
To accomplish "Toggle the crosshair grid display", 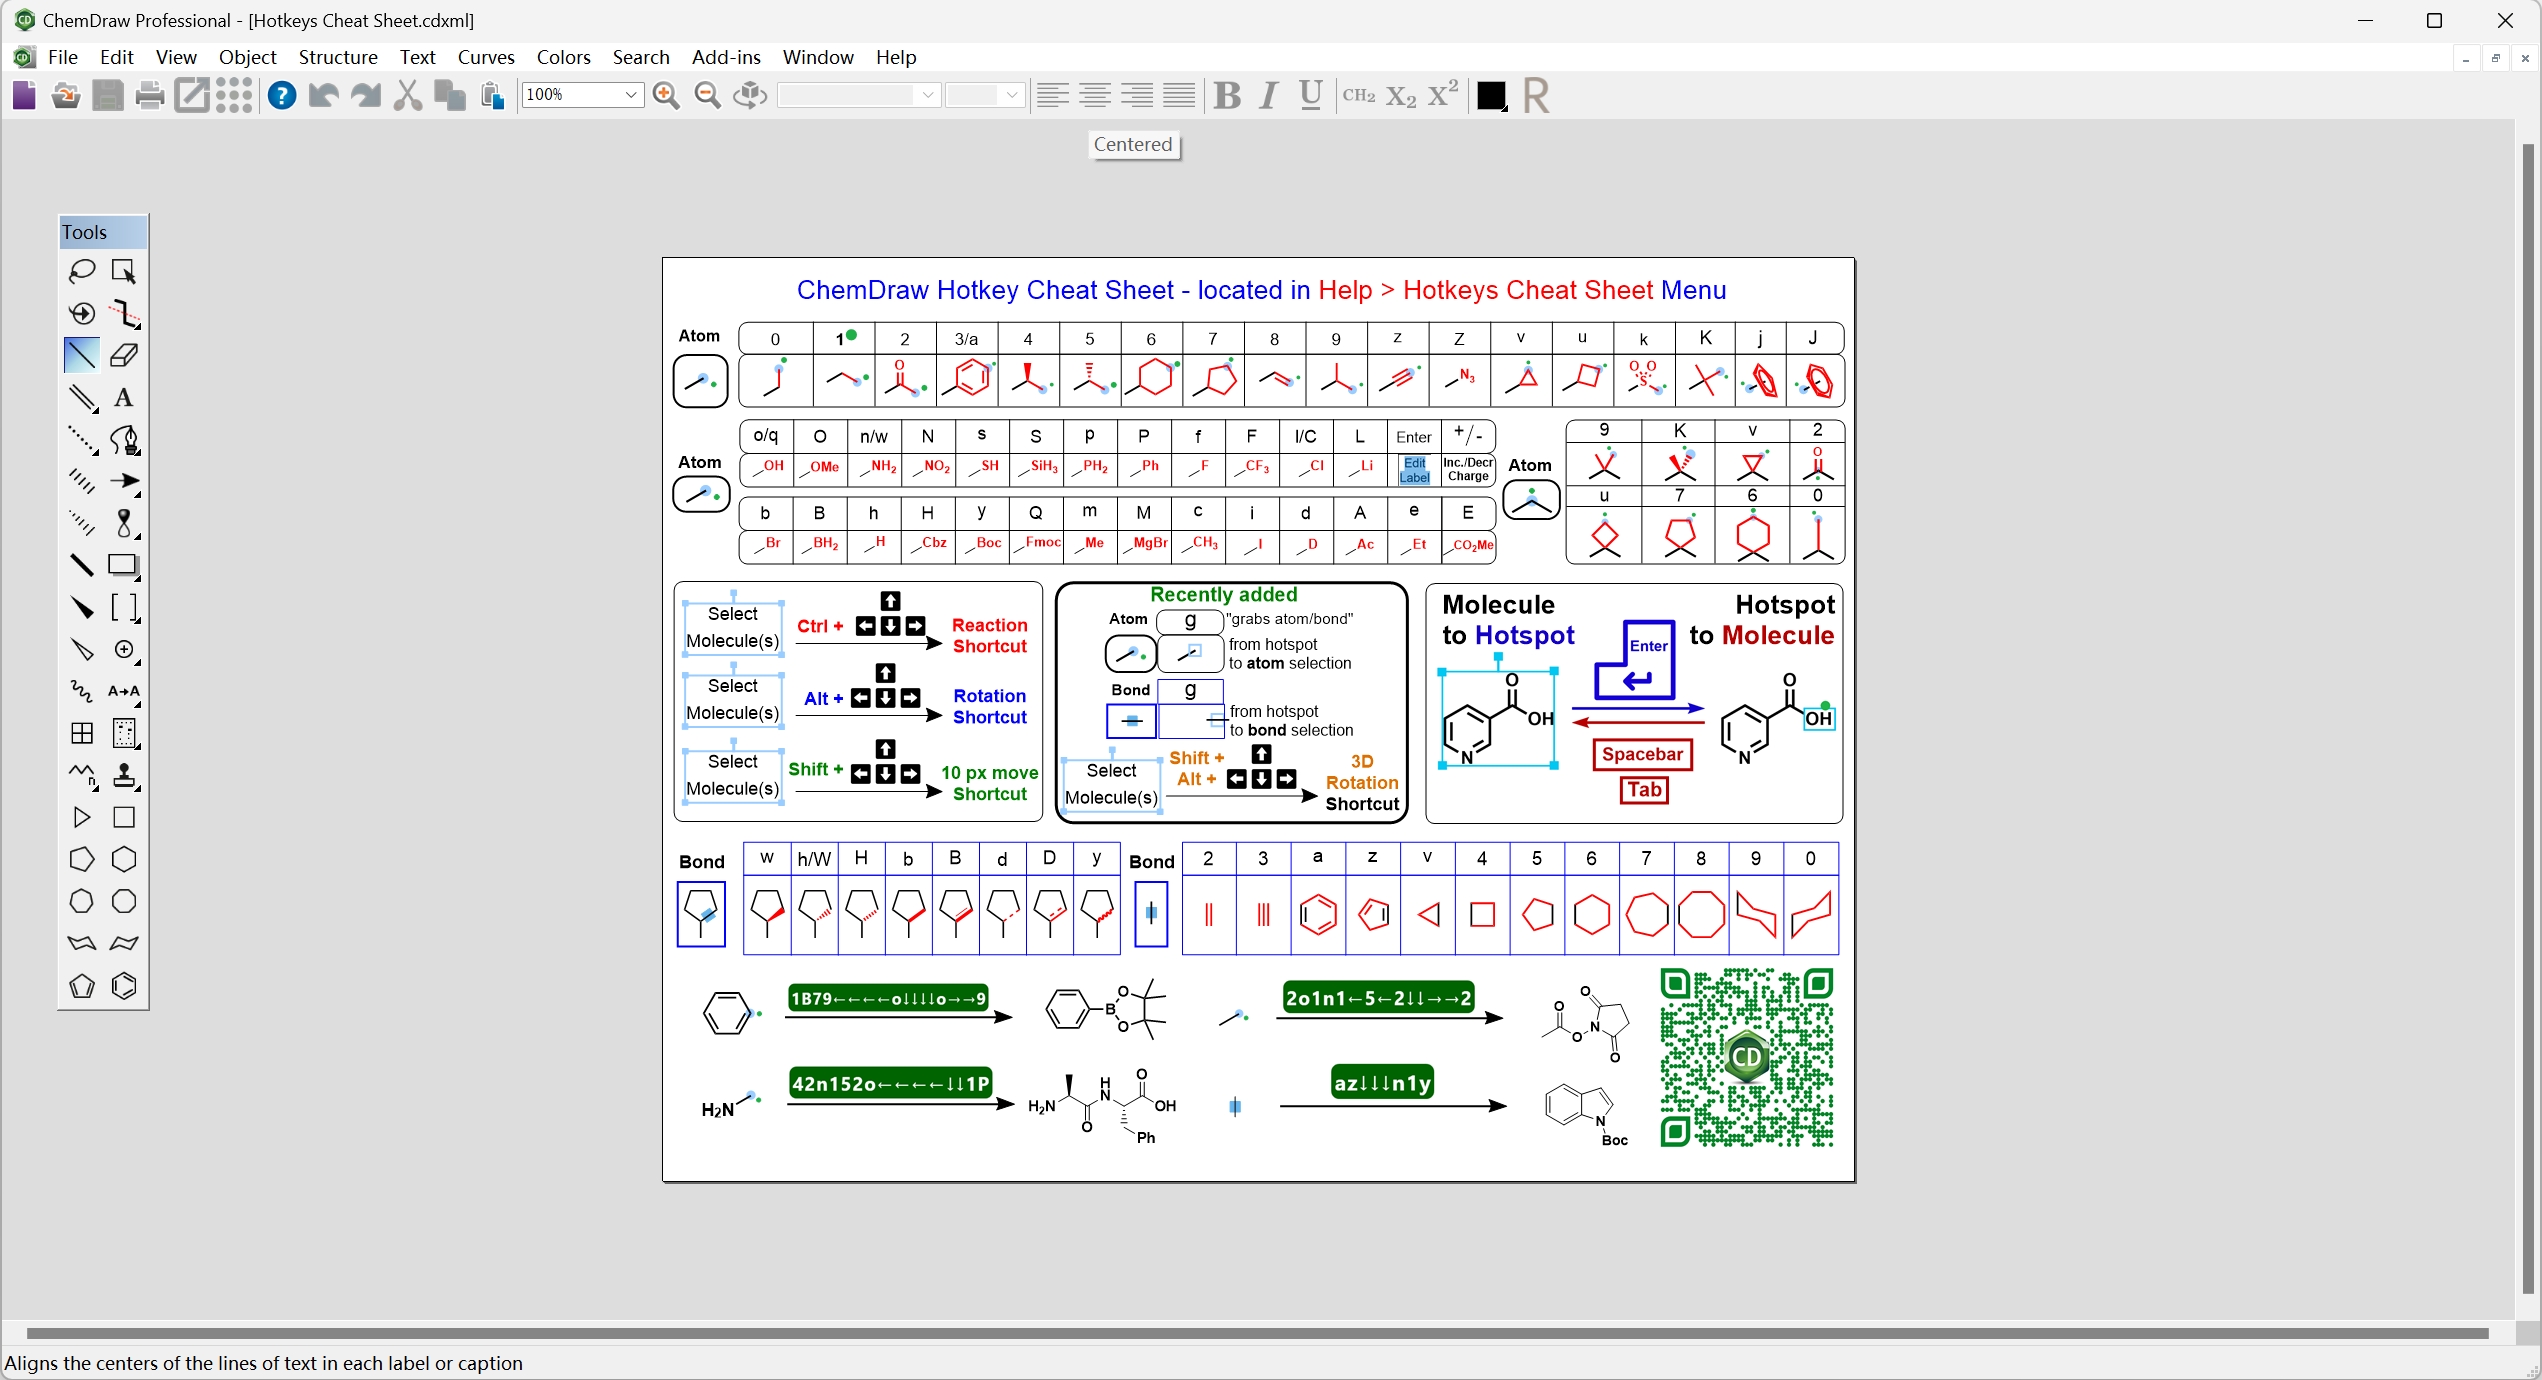I will [234, 95].
